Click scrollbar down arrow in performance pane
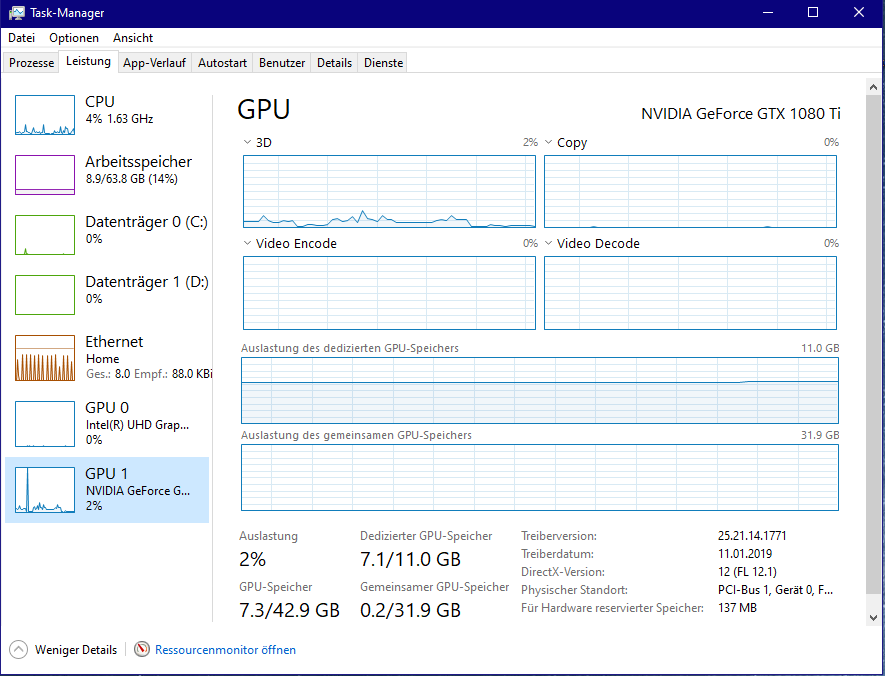885x676 pixels. pos(873,617)
